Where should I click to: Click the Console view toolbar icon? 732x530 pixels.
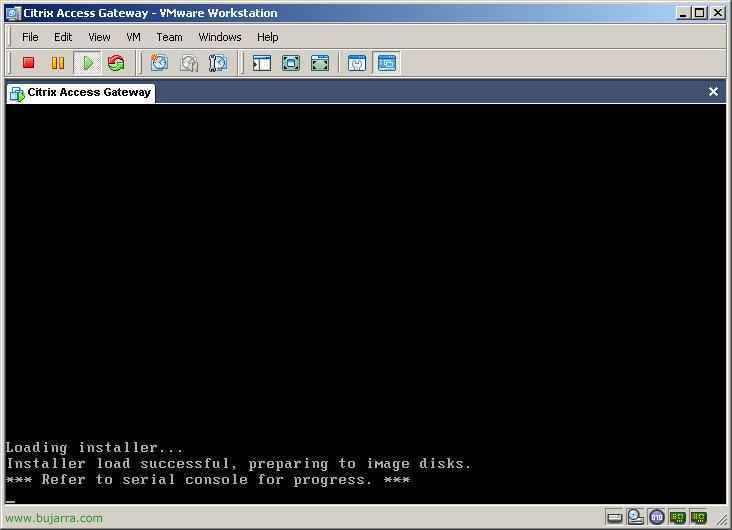tap(387, 63)
